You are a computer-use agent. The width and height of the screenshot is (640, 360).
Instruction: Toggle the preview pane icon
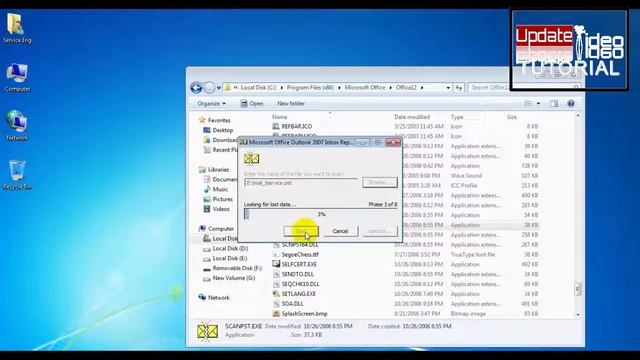554,104
